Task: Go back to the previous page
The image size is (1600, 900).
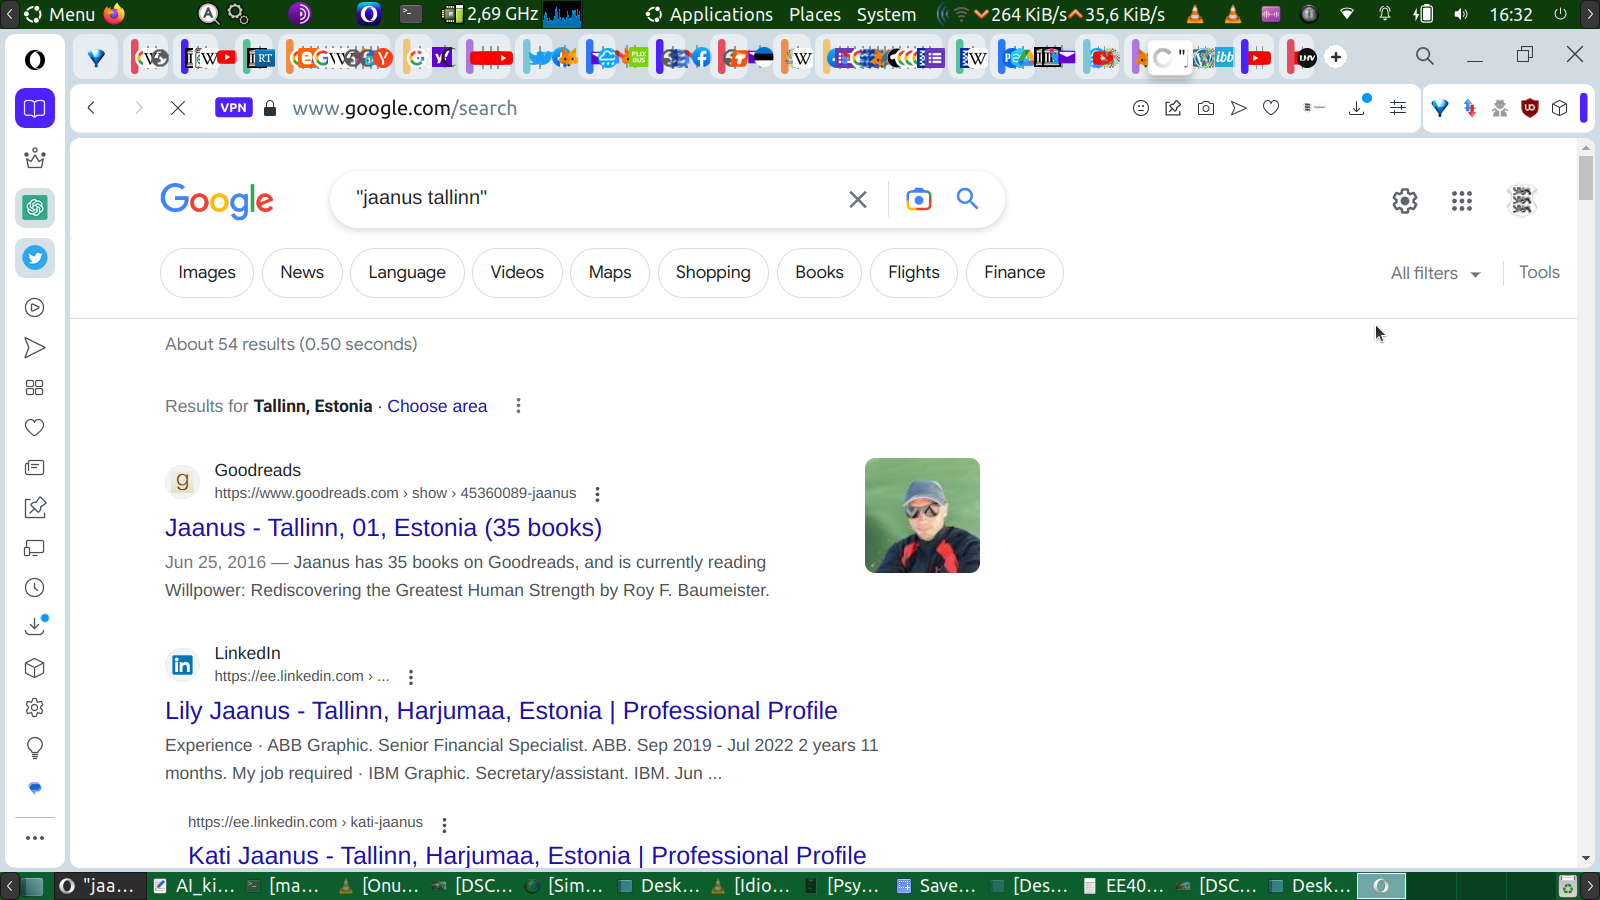Action: [91, 108]
